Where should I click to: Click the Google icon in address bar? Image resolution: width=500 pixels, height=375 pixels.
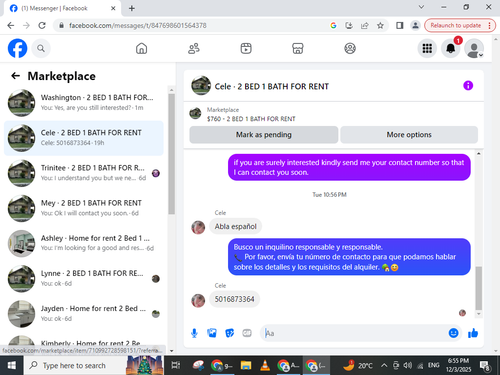(333, 25)
